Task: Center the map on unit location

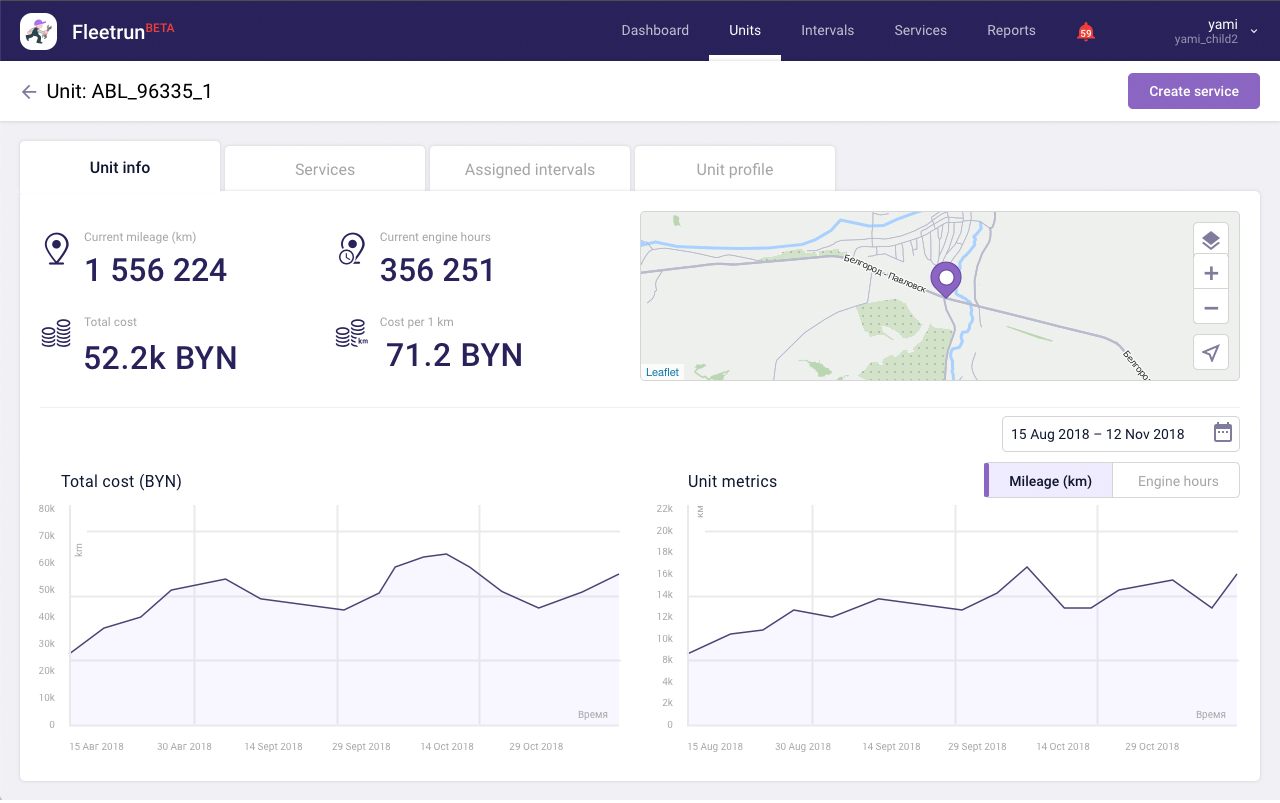Action: click(x=1210, y=352)
